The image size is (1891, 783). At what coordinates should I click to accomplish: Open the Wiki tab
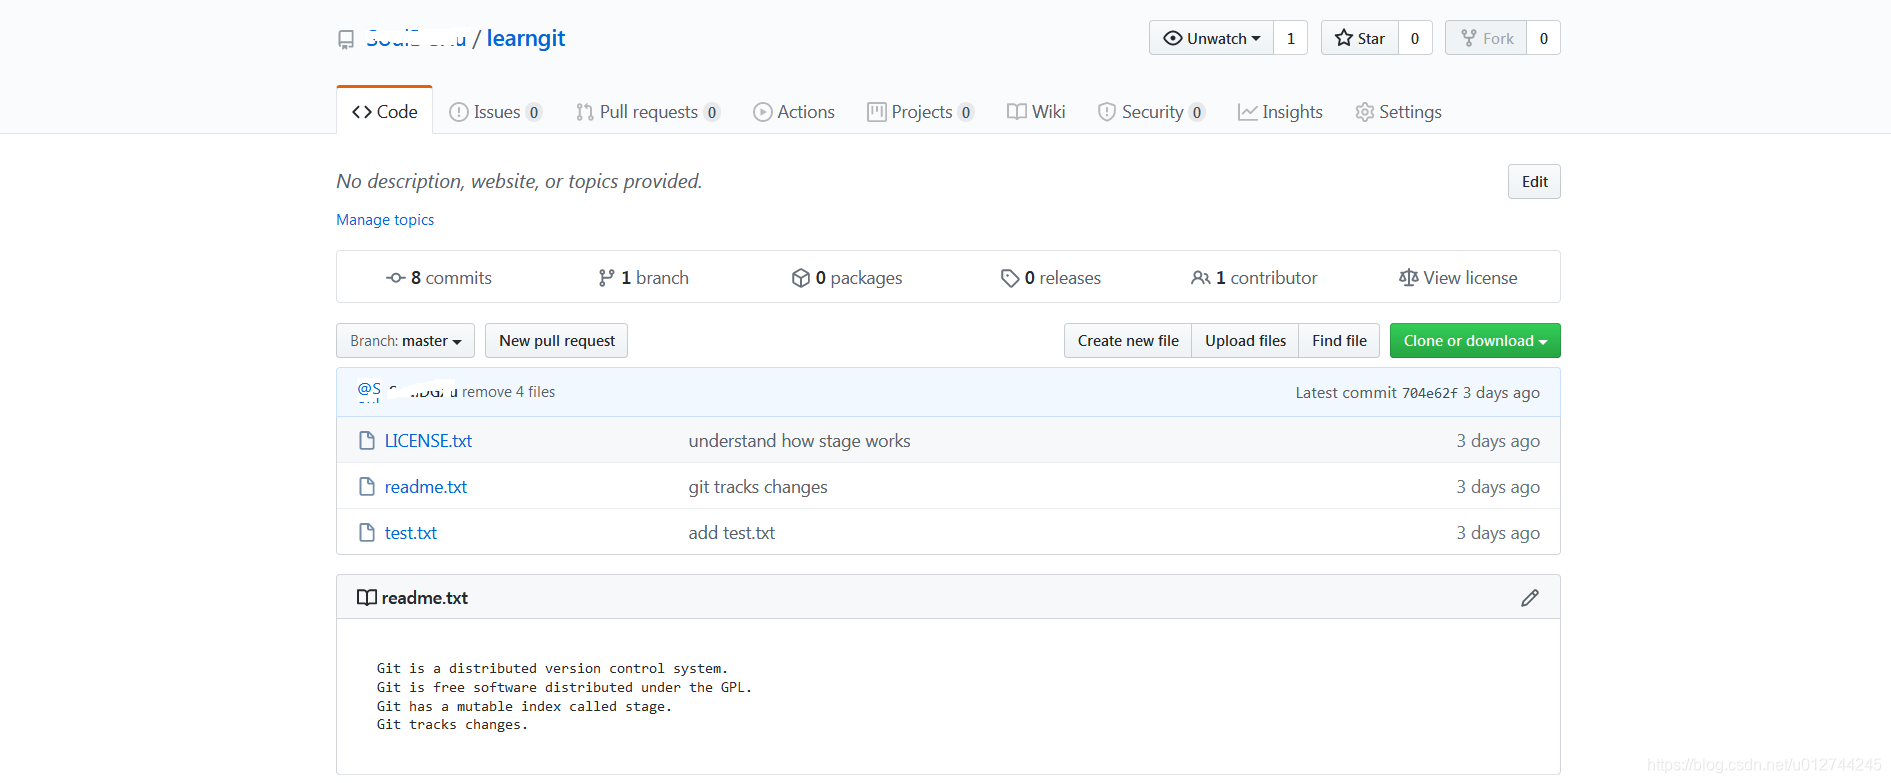[x=1036, y=112]
